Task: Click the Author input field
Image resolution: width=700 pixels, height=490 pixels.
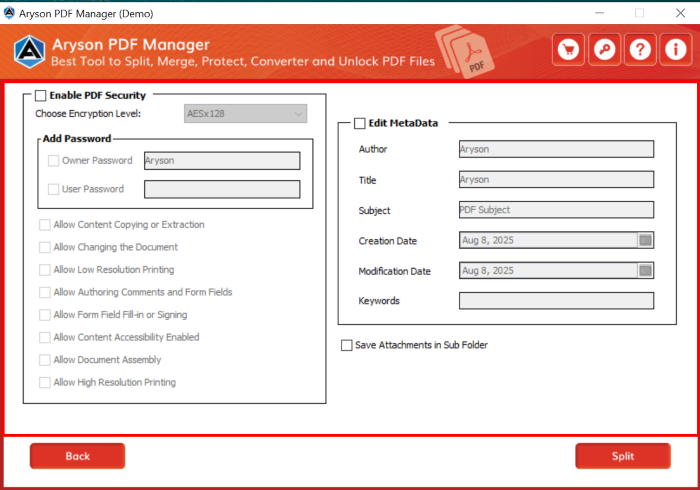Action: (x=556, y=149)
